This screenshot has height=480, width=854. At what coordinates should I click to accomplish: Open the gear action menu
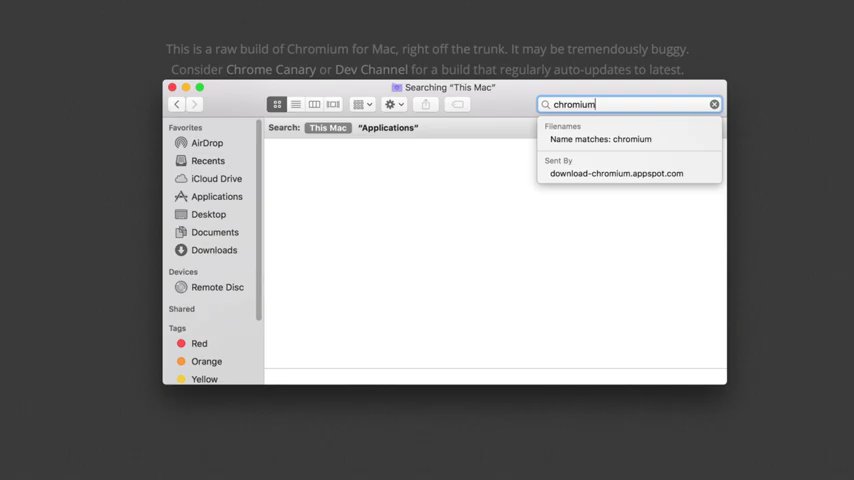pos(394,104)
